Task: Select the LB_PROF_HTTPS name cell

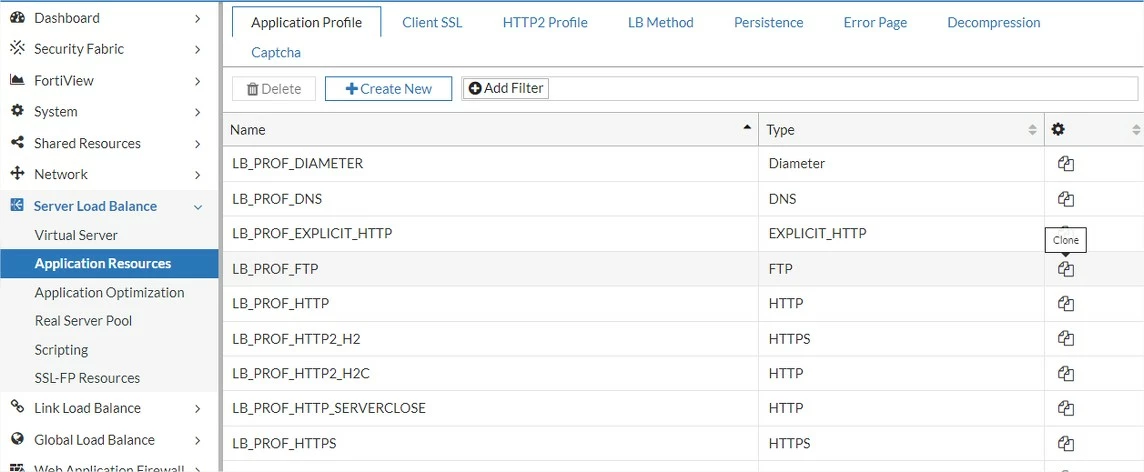Action: click(490, 444)
